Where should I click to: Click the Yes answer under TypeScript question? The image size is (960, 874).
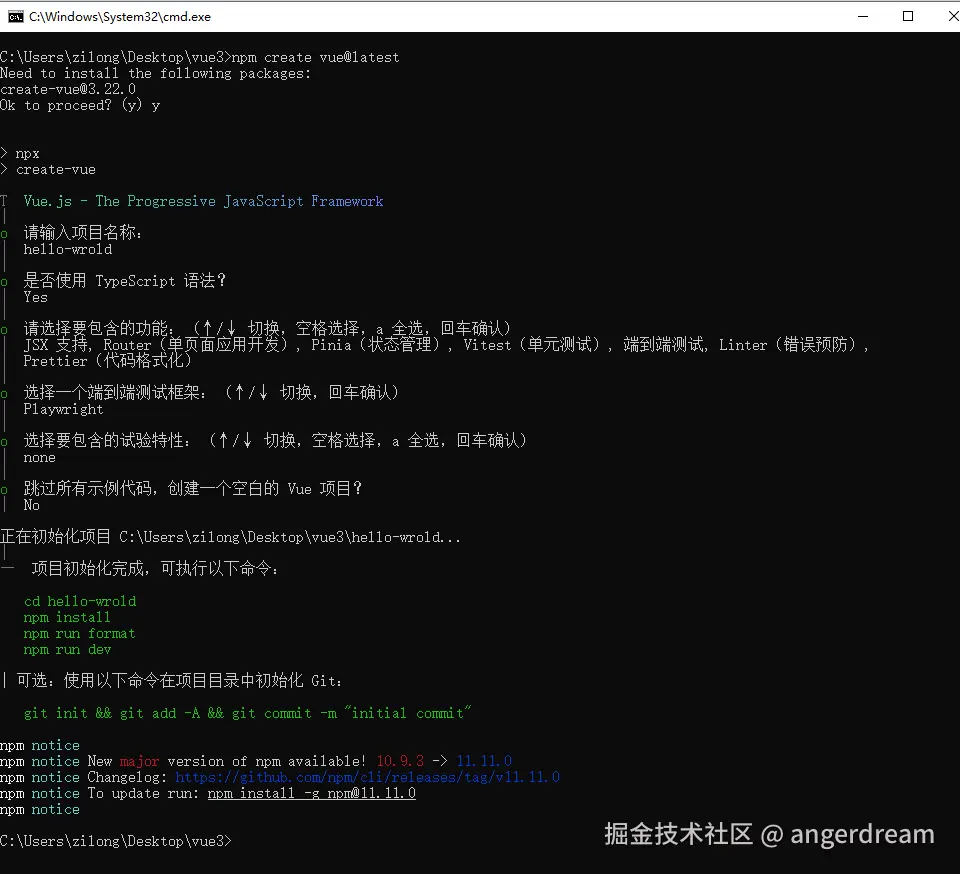coord(35,297)
